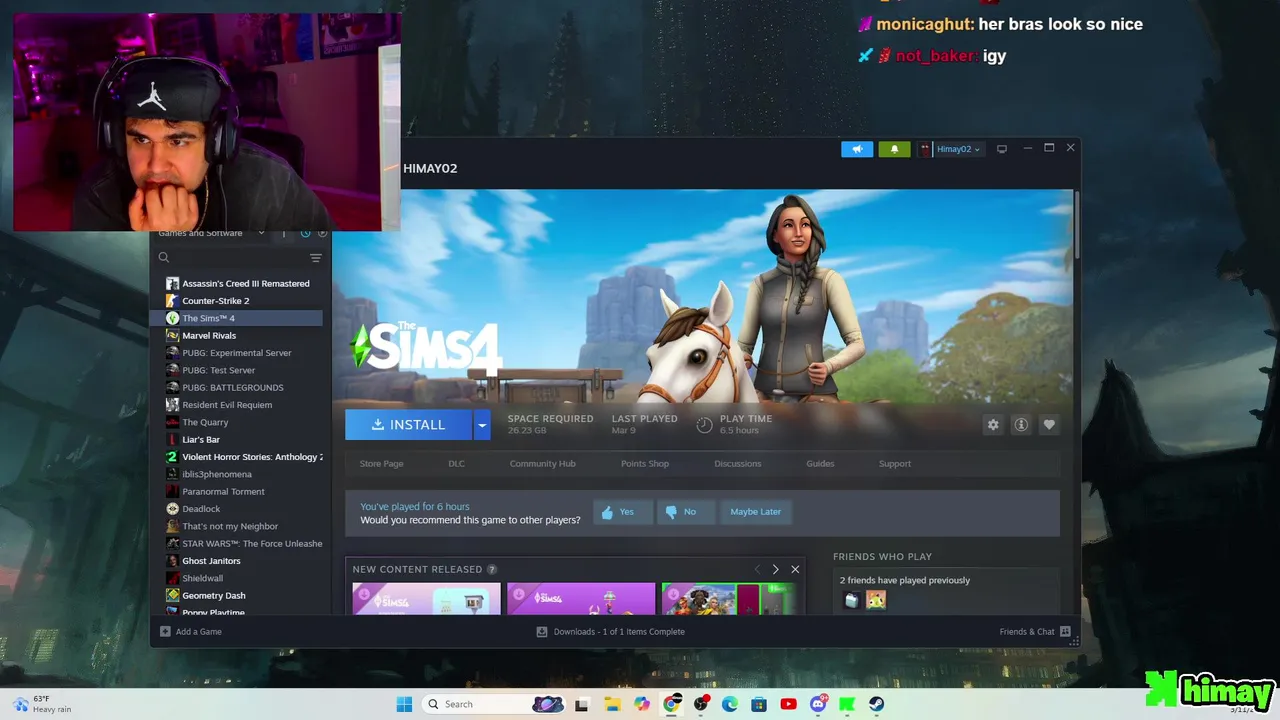Open second pink new content thumbnail
The width and height of the screenshot is (1280, 720).
point(581,599)
